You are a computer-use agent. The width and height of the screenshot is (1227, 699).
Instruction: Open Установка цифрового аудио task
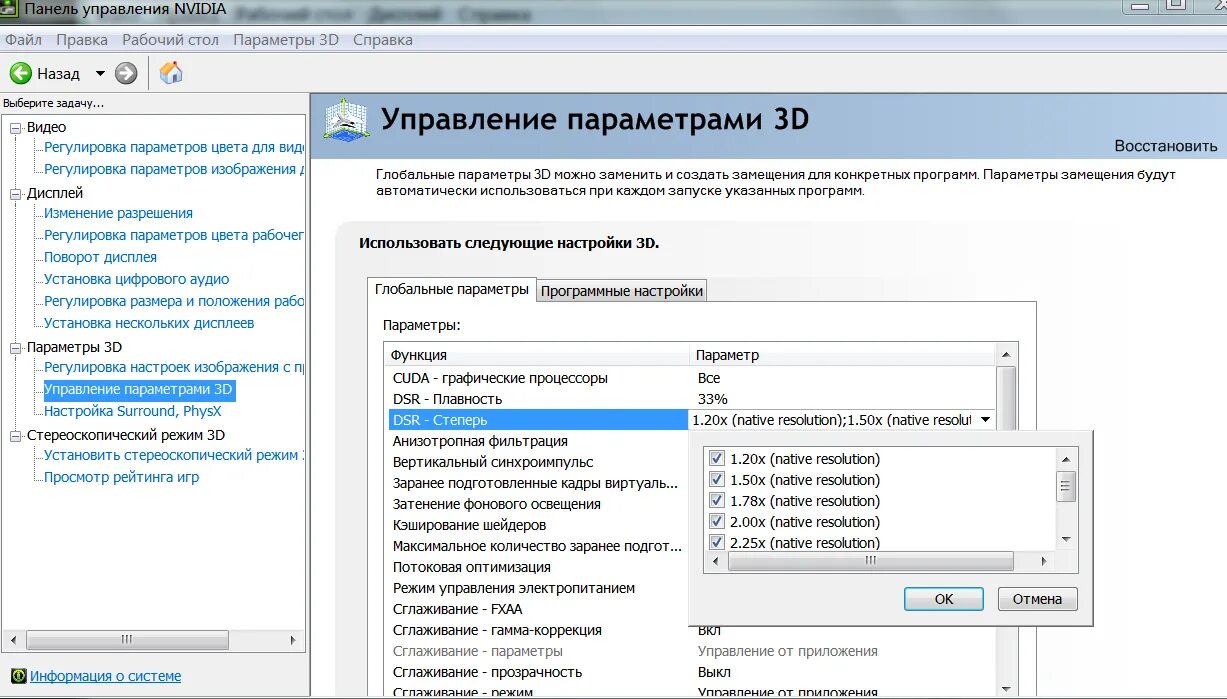click(x=136, y=279)
